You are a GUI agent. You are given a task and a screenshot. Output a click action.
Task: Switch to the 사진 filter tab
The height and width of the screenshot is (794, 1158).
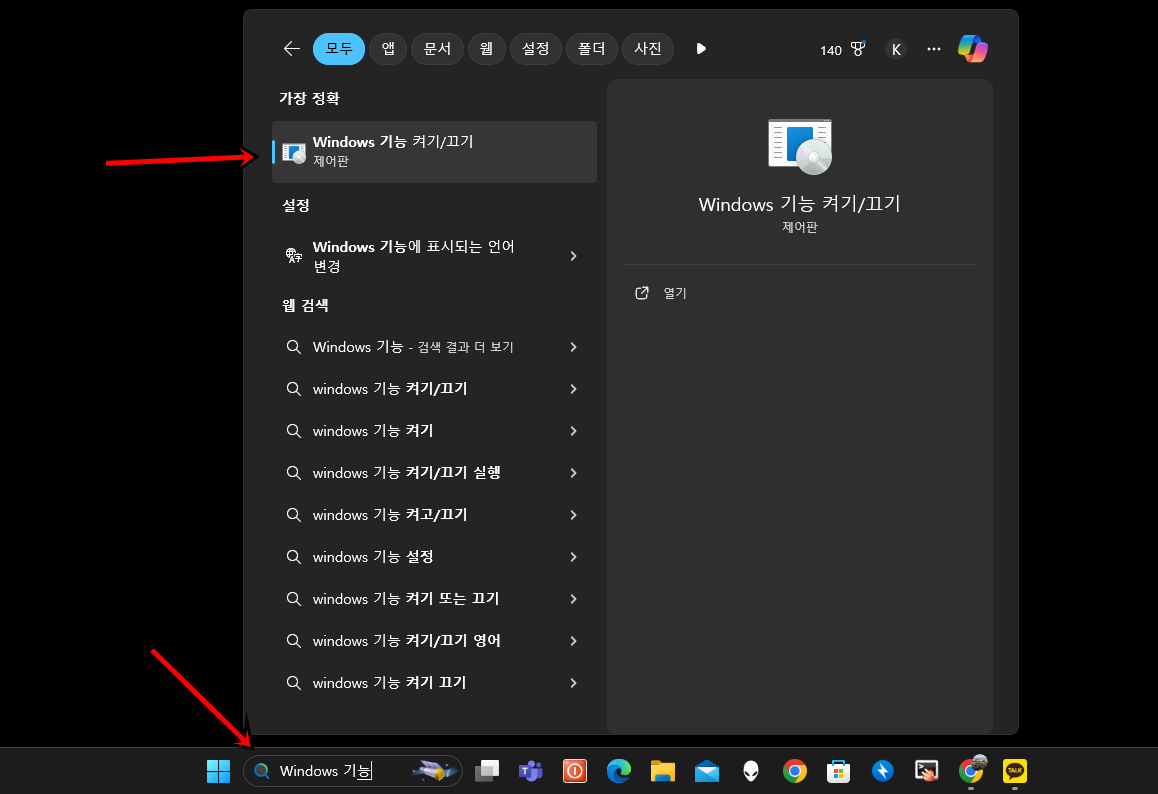point(648,49)
